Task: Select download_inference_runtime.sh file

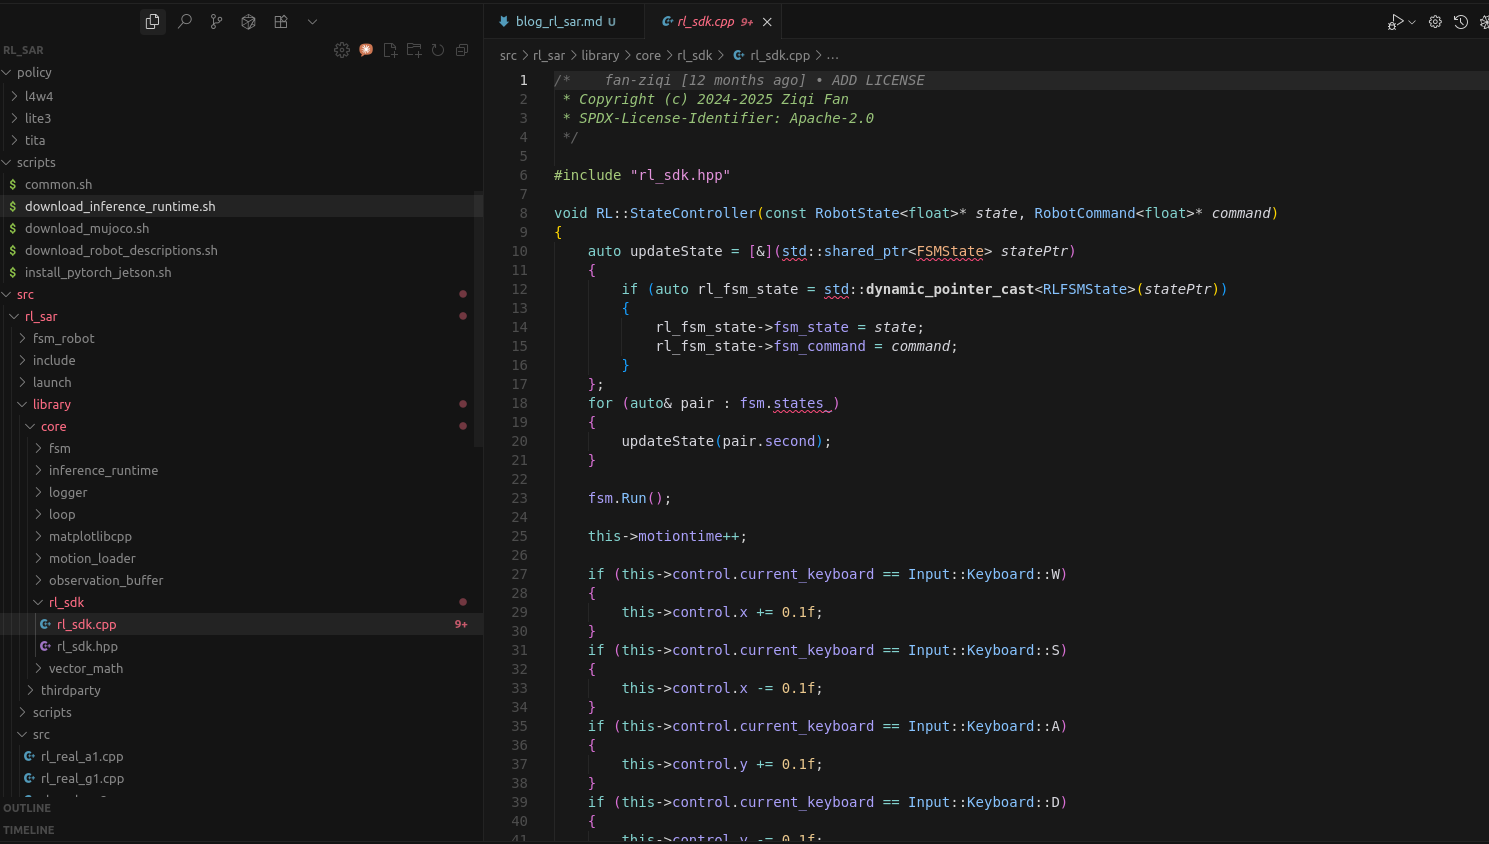Action: (240, 206)
